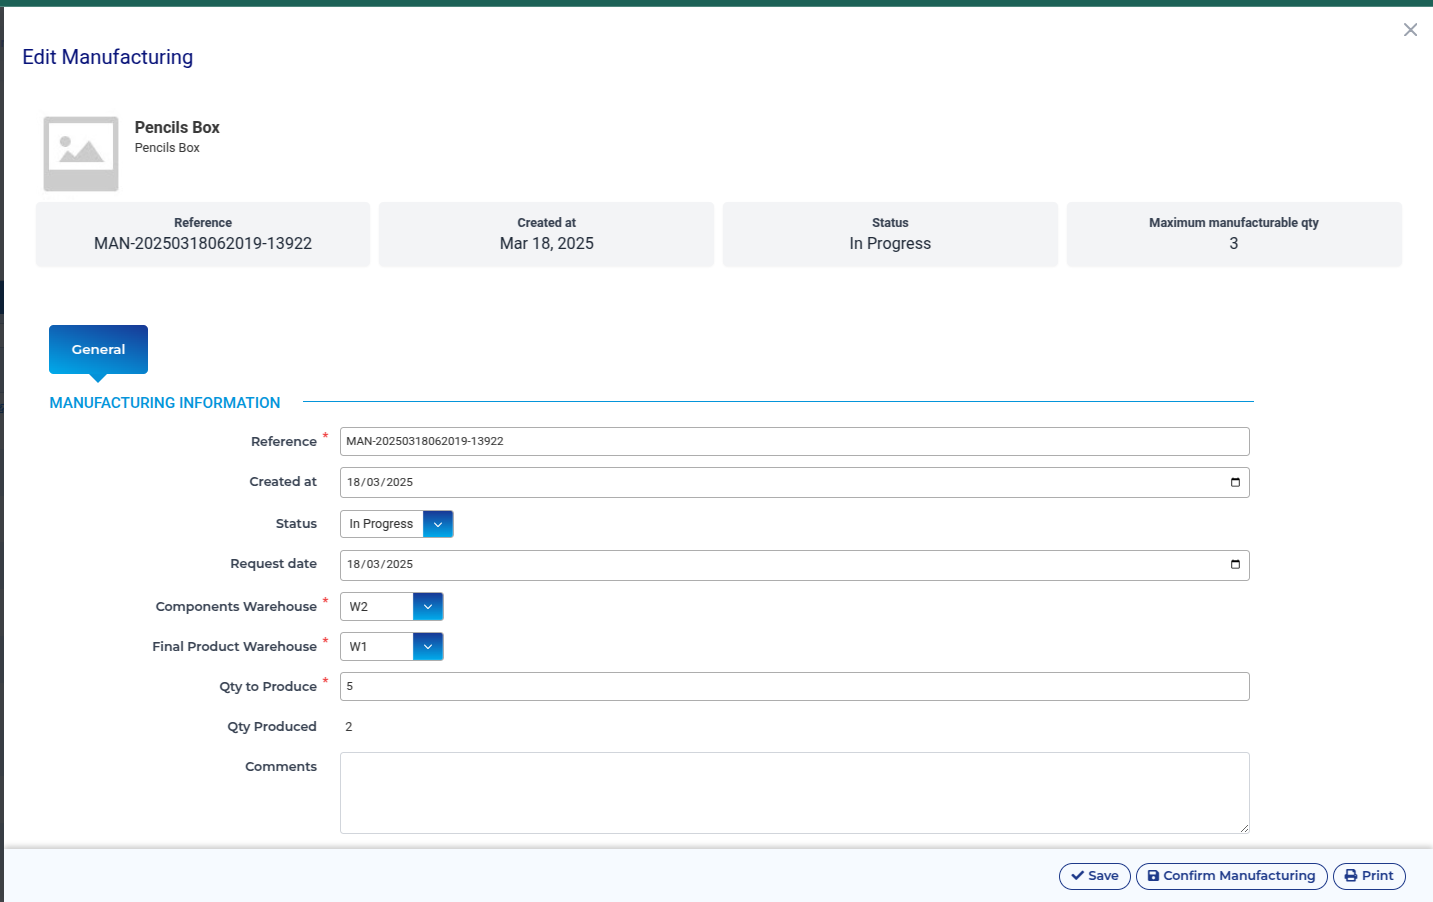Click the Save button
This screenshot has height=902, width=1433.
point(1095,876)
